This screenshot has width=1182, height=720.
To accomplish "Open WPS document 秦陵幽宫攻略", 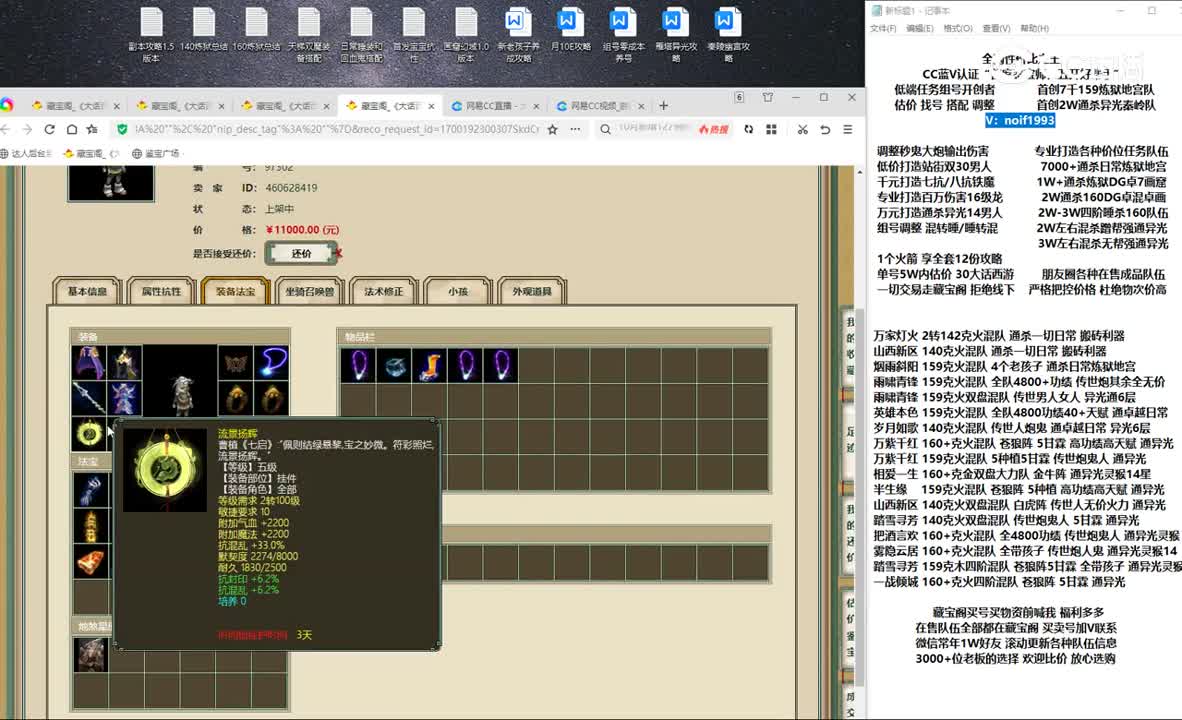I will click(x=728, y=35).
